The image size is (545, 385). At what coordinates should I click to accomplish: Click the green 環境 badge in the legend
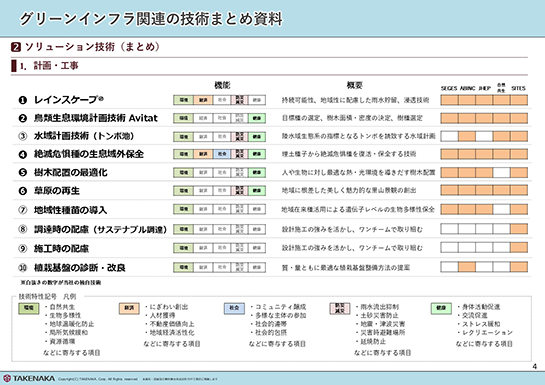(29, 308)
